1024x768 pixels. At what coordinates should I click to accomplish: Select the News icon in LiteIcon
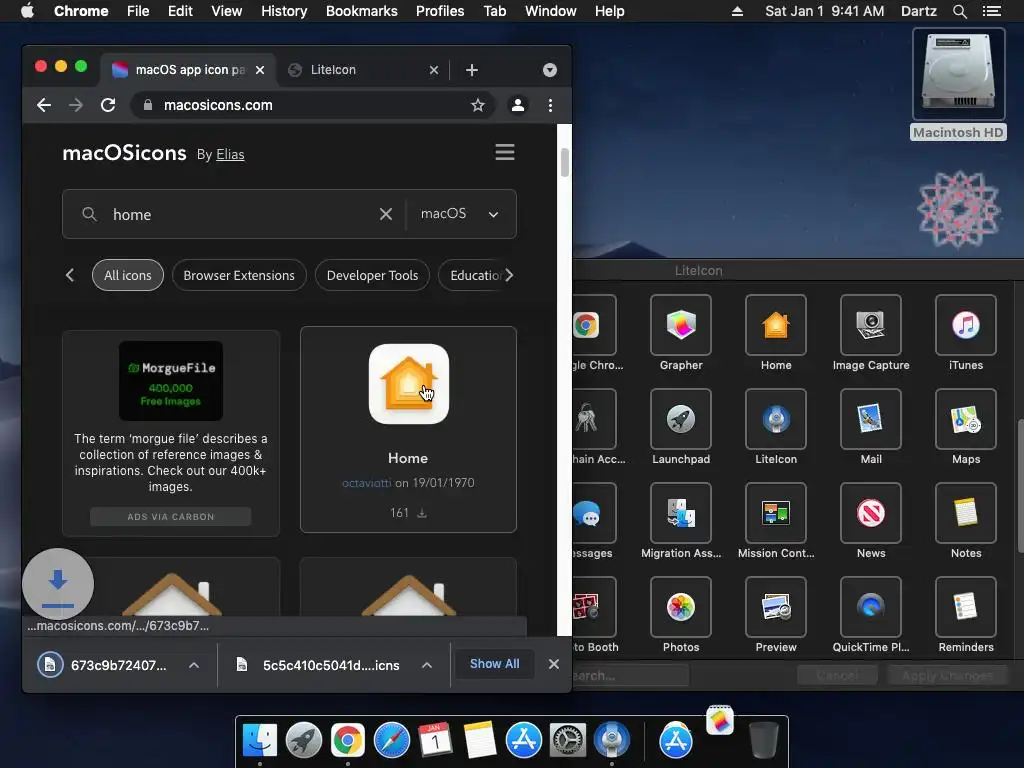871,513
